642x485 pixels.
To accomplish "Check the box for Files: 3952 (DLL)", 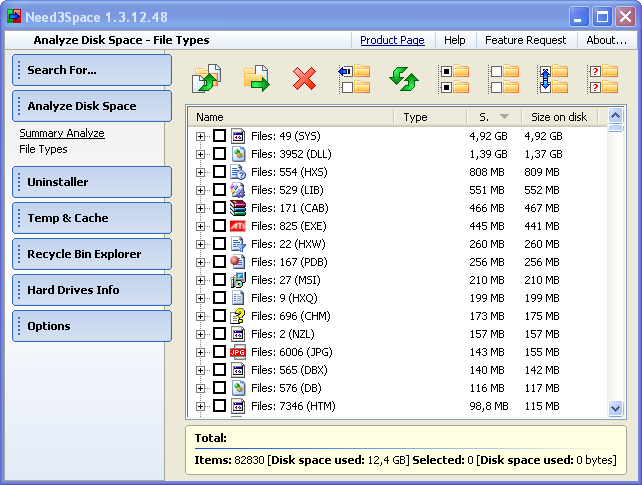I will (x=219, y=153).
